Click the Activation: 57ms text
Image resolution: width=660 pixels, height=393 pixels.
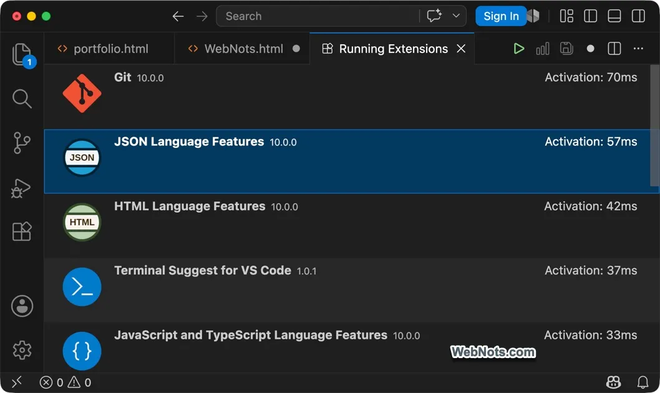[591, 142]
